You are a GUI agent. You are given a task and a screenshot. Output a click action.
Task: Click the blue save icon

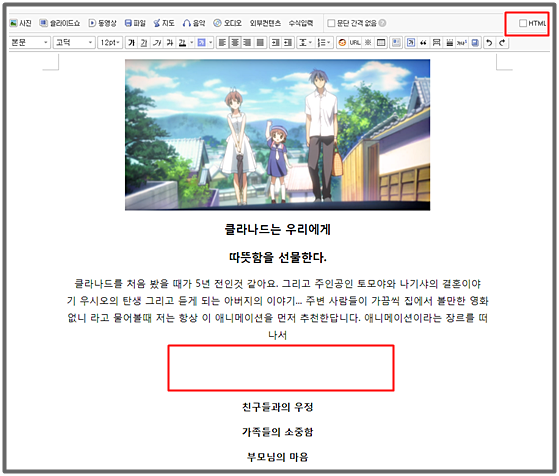(x=475, y=43)
